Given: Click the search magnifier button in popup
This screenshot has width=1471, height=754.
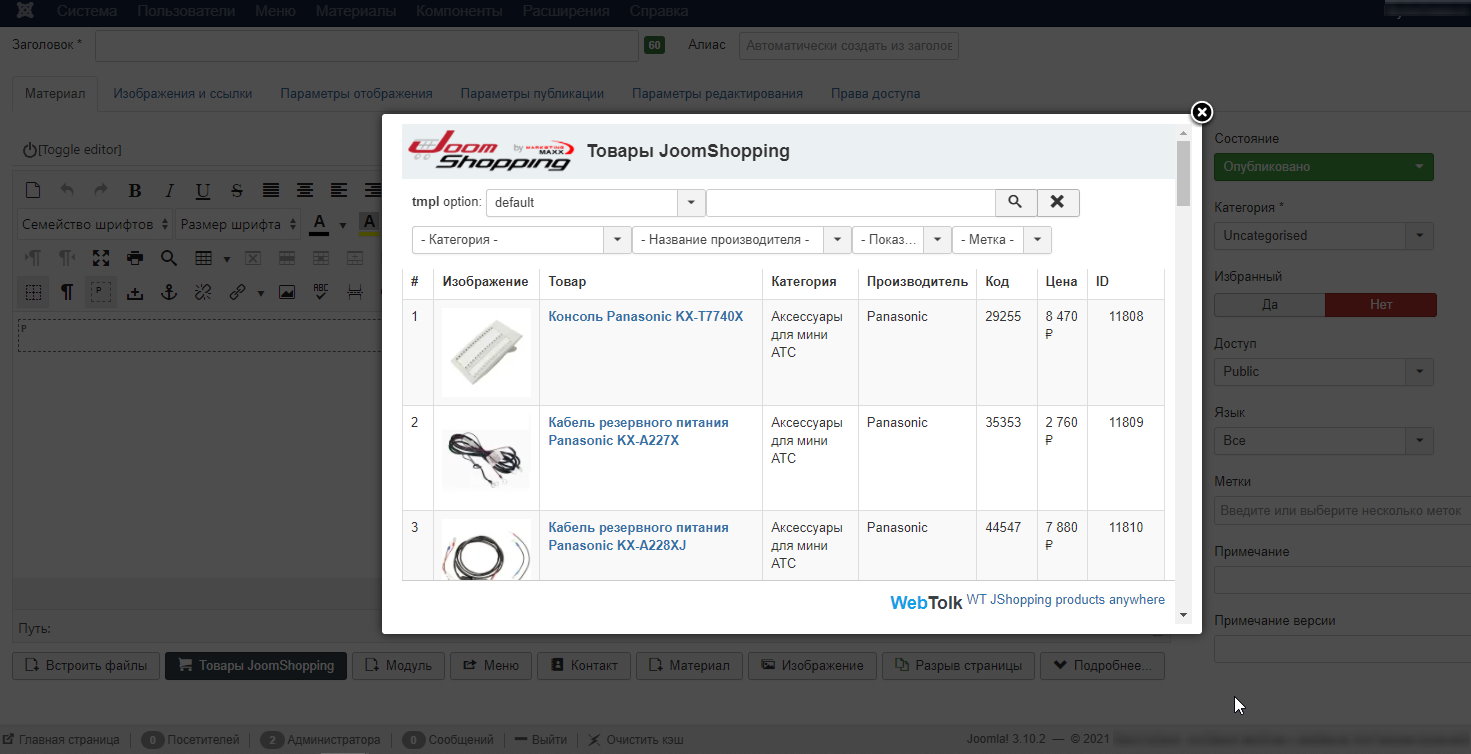Looking at the screenshot, I should [x=1015, y=202].
